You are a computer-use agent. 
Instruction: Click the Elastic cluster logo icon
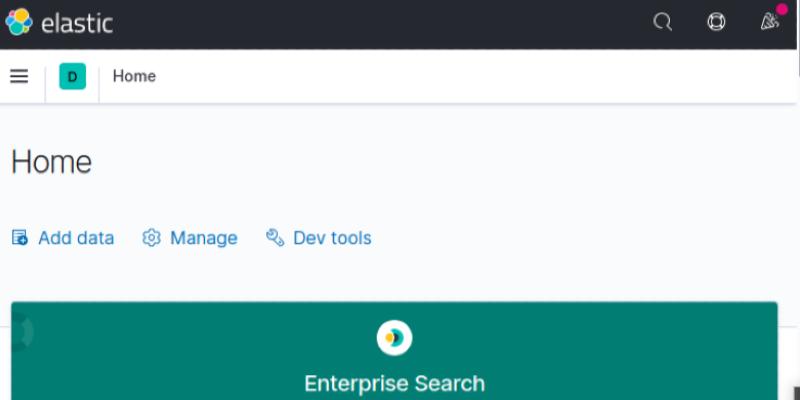tap(19, 22)
